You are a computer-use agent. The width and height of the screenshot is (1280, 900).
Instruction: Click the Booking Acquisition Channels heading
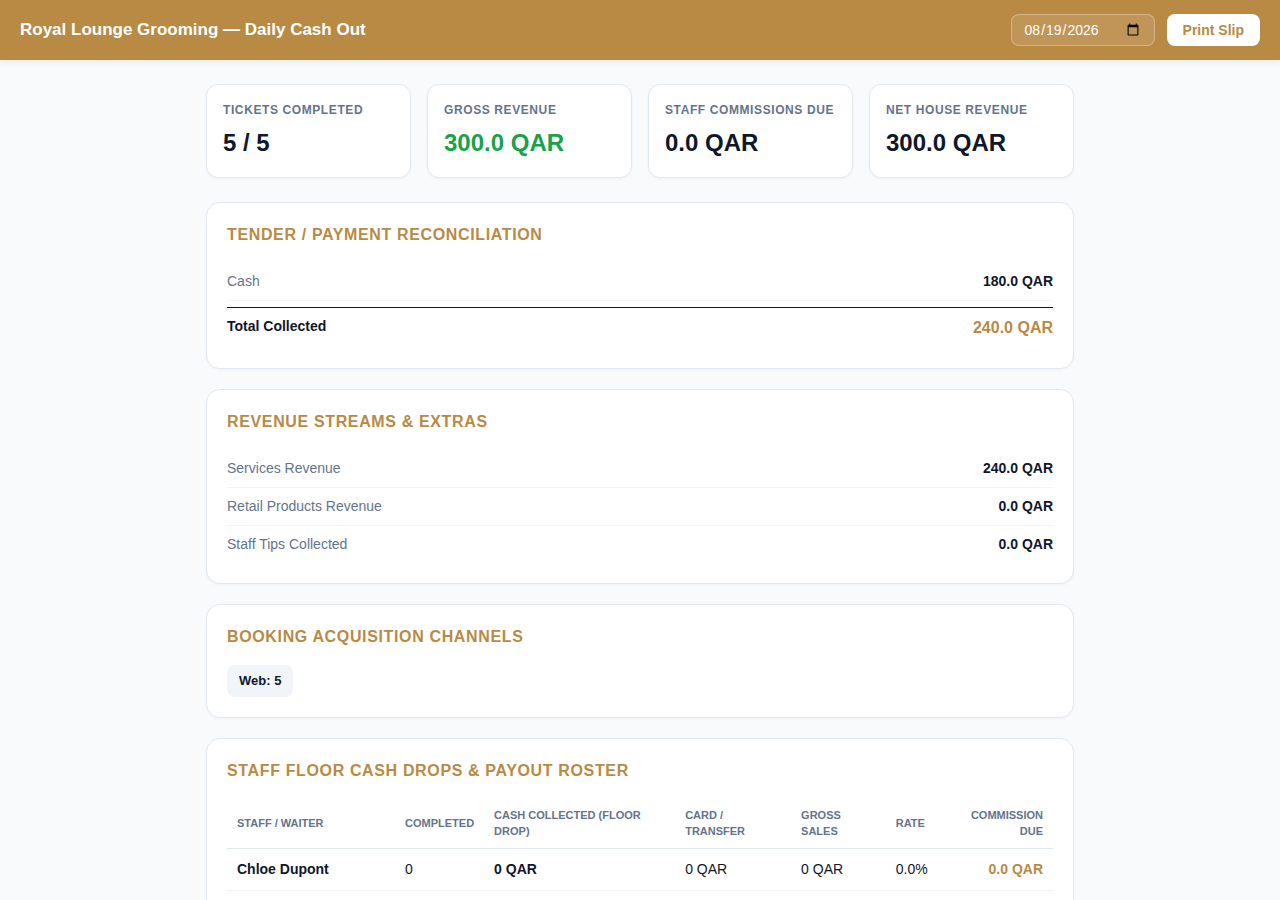(x=375, y=636)
